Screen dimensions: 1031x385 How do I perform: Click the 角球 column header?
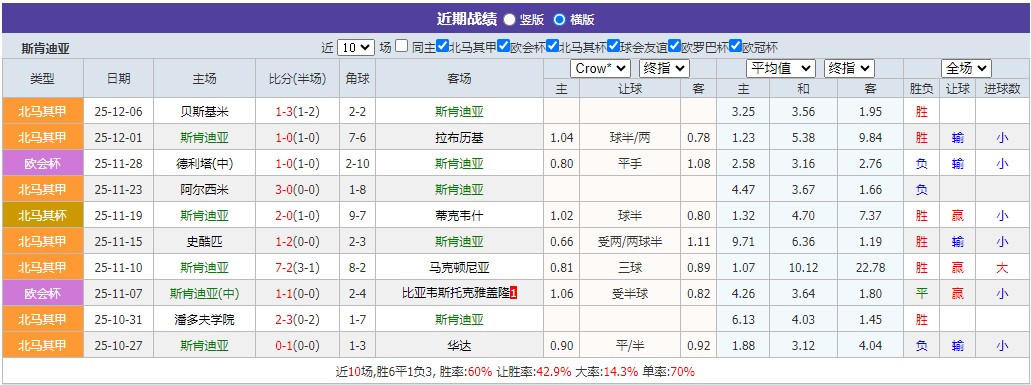click(357, 78)
